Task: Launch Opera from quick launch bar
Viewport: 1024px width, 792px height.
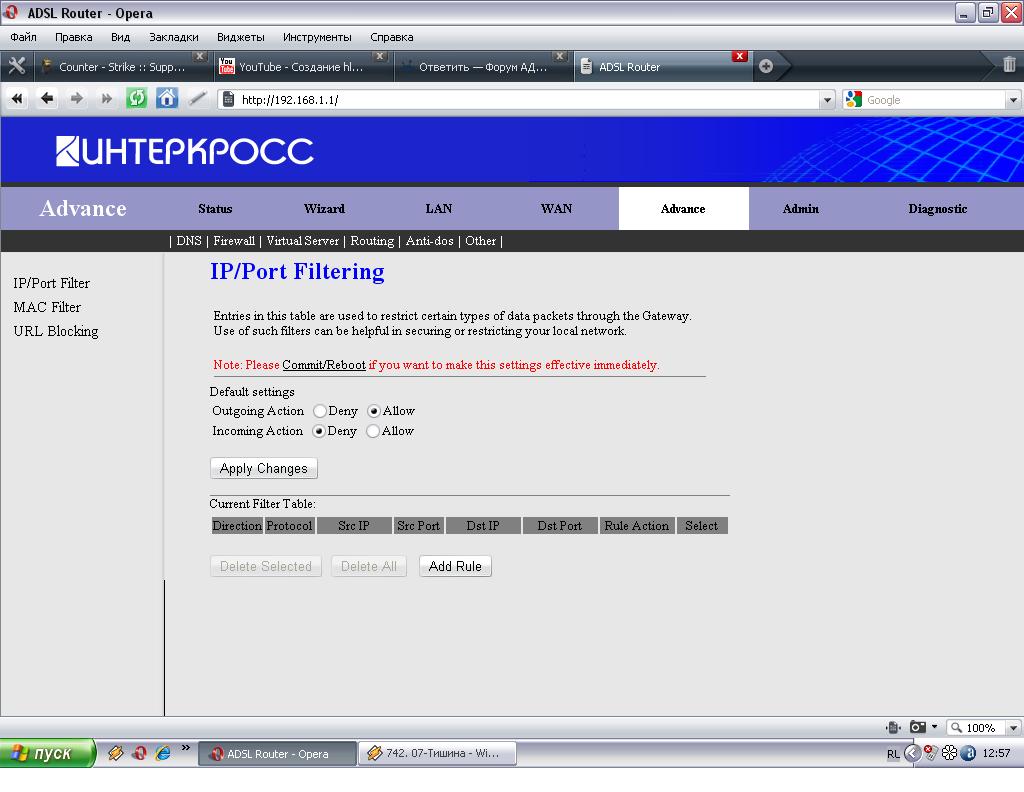Action: tap(139, 753)
